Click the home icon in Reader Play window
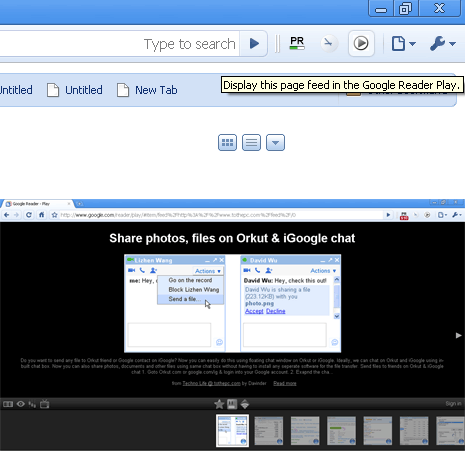The image size is (465, 451). [41, 215]
